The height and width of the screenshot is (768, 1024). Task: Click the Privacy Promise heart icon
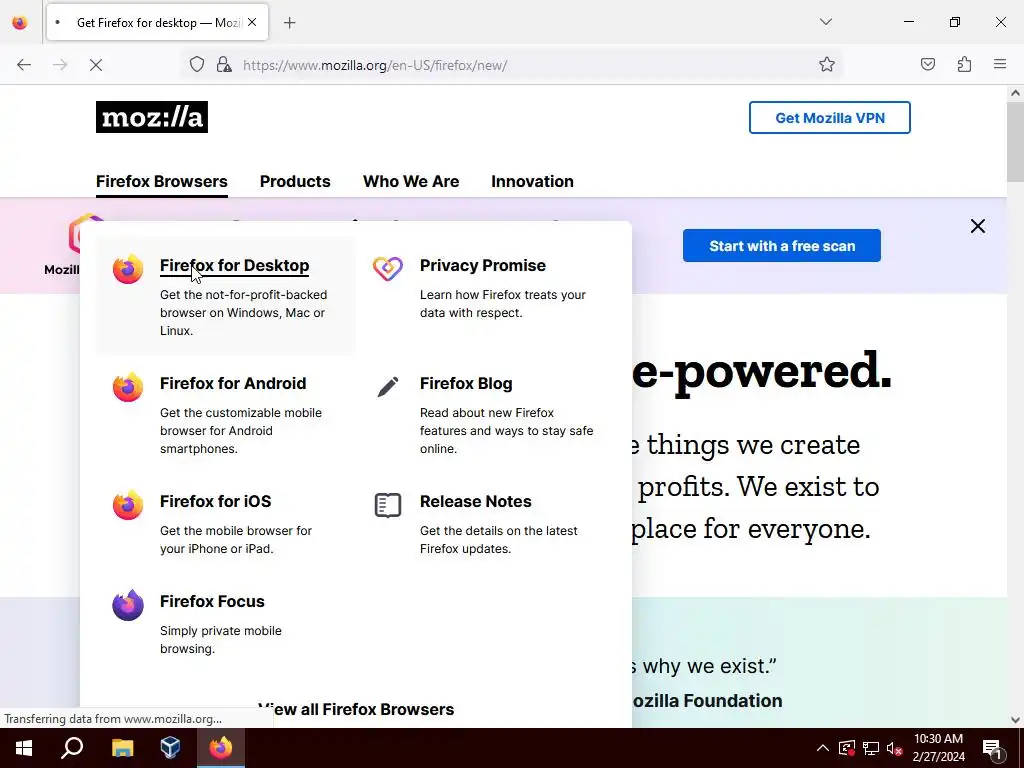(388, 268)
